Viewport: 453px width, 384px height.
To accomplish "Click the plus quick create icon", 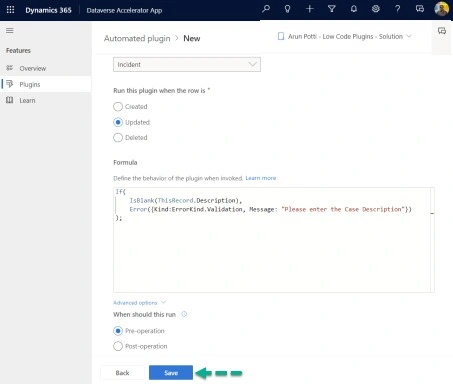I will [x=310, y=9].
